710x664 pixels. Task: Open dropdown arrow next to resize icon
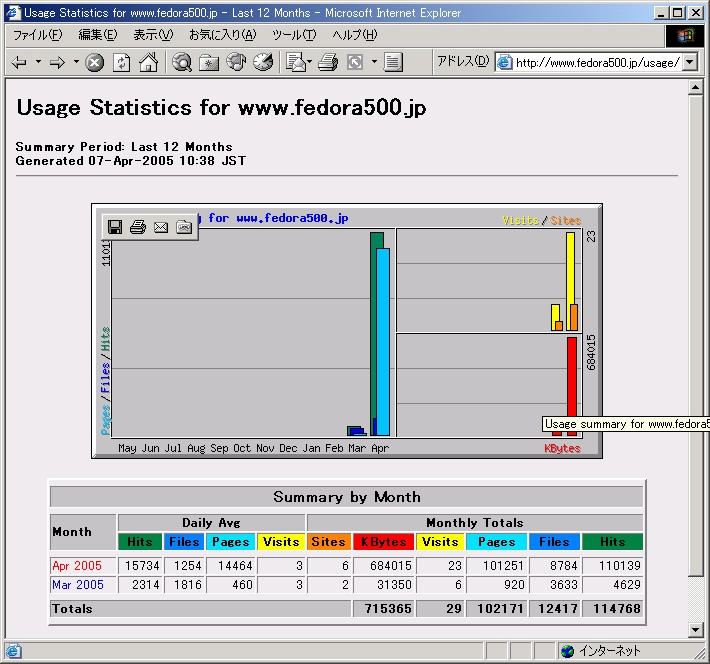[x=374, y=62]
